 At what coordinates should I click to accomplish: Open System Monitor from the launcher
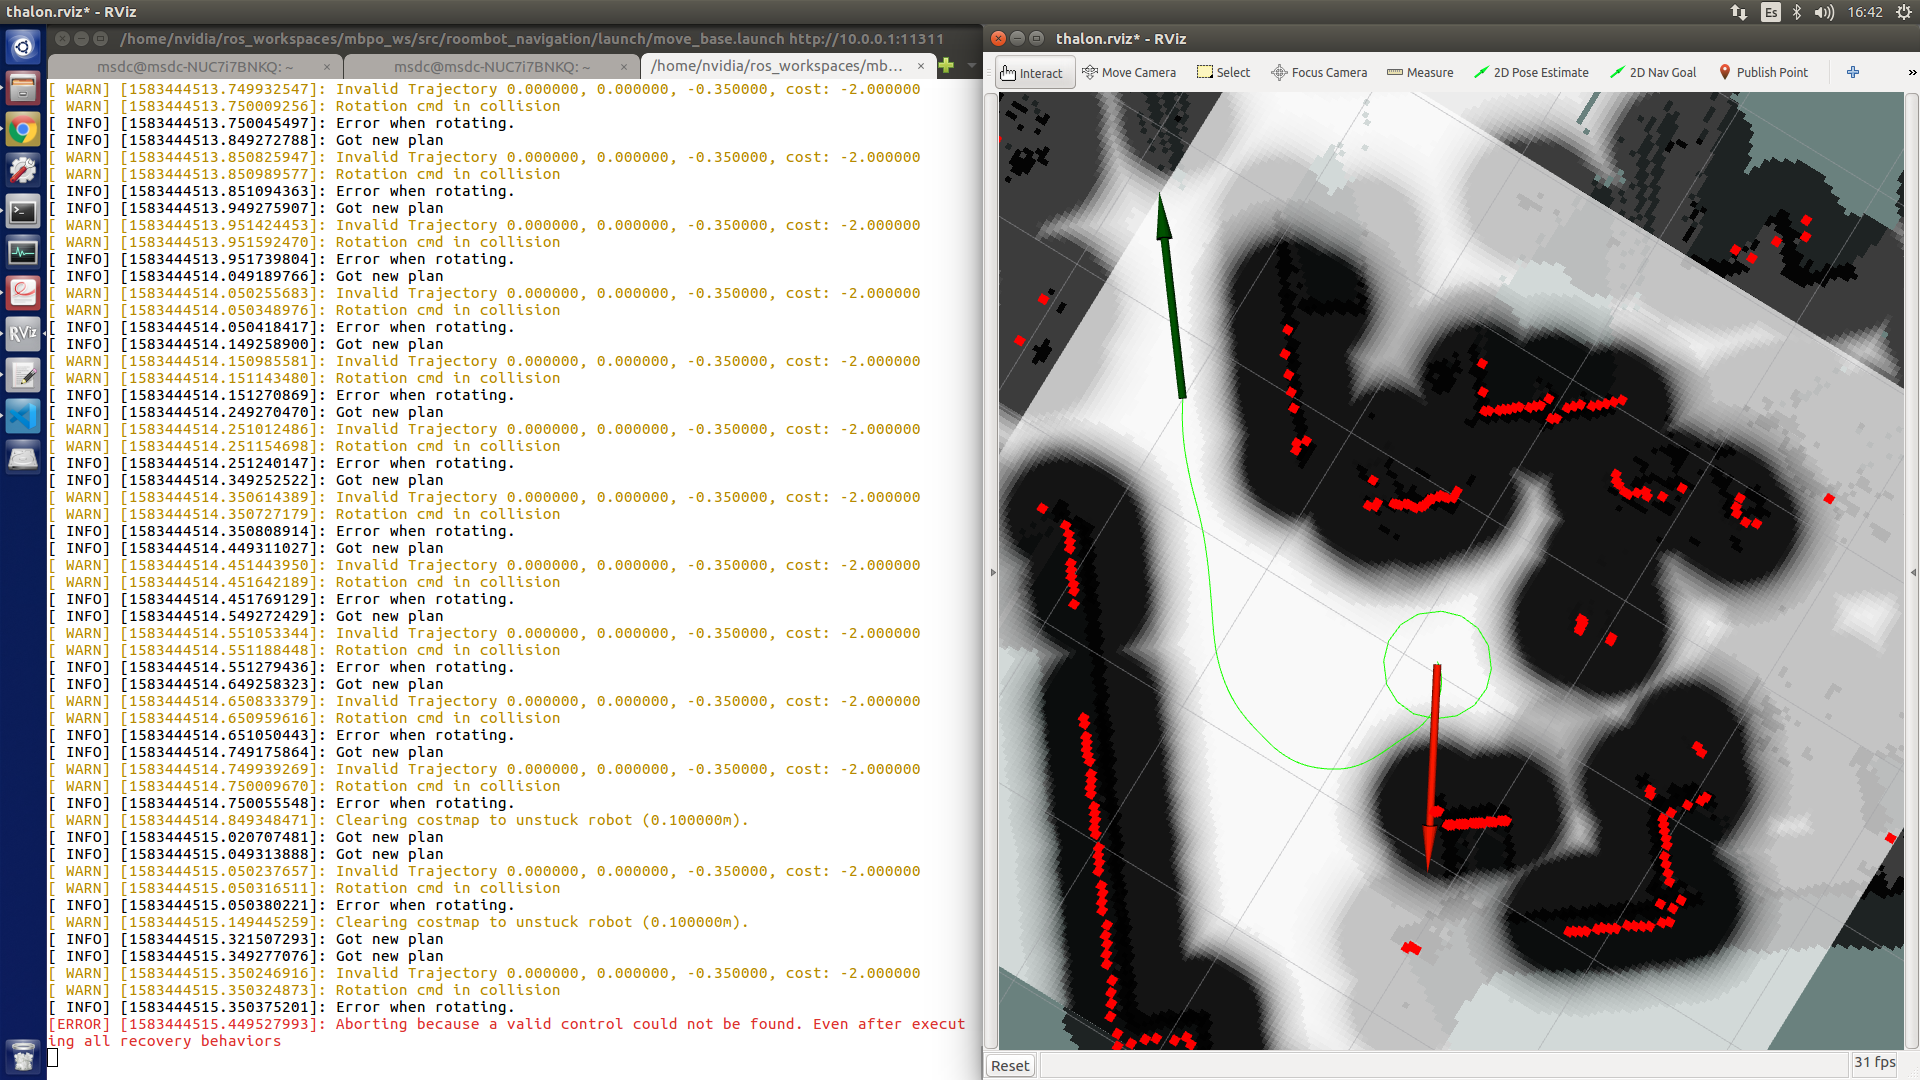coord(23,253)
